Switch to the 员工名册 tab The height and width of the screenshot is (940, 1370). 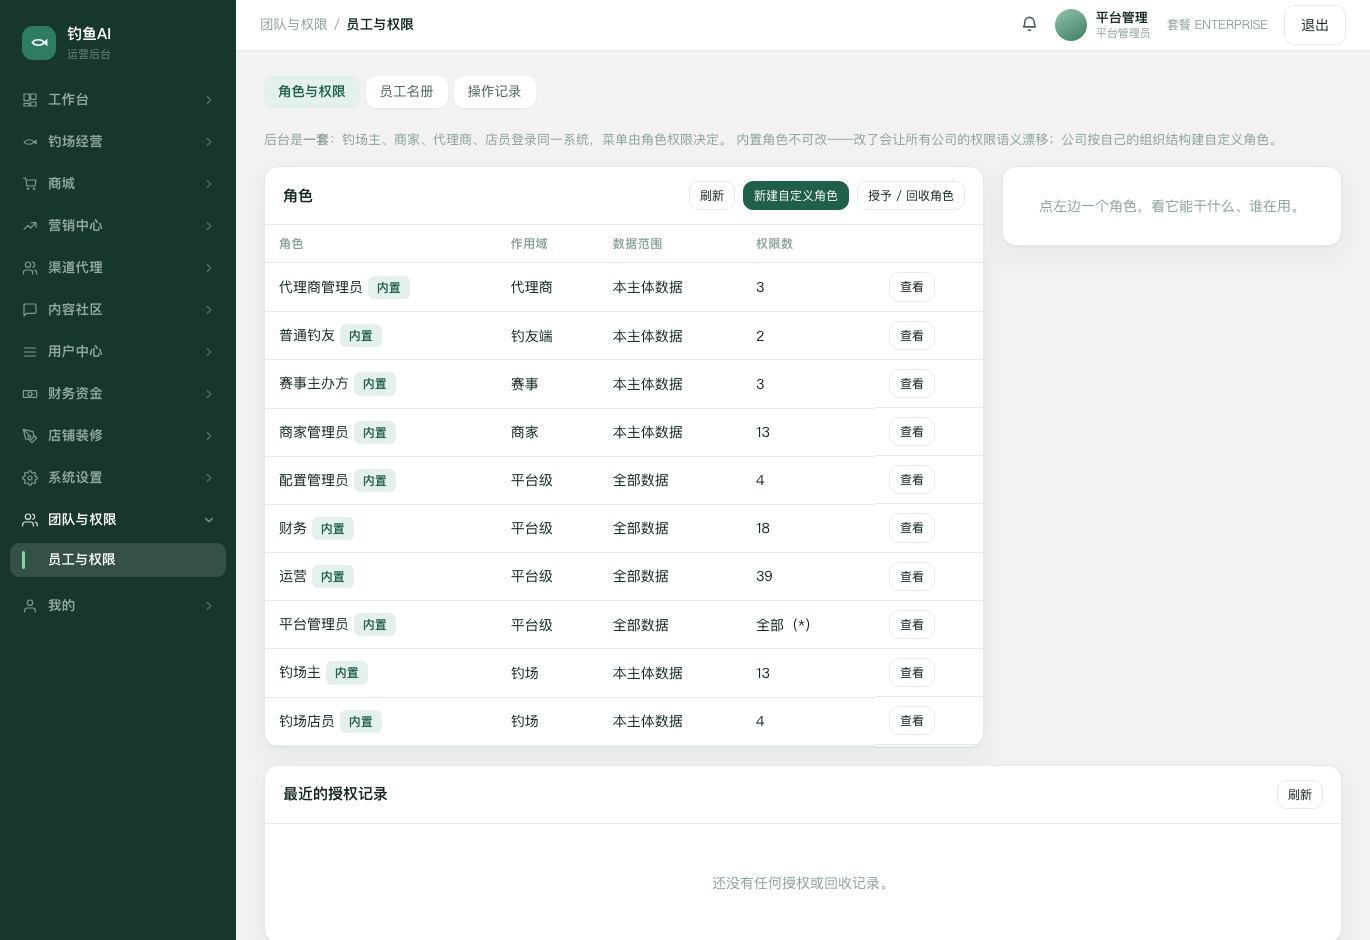(x=407, y=92)
